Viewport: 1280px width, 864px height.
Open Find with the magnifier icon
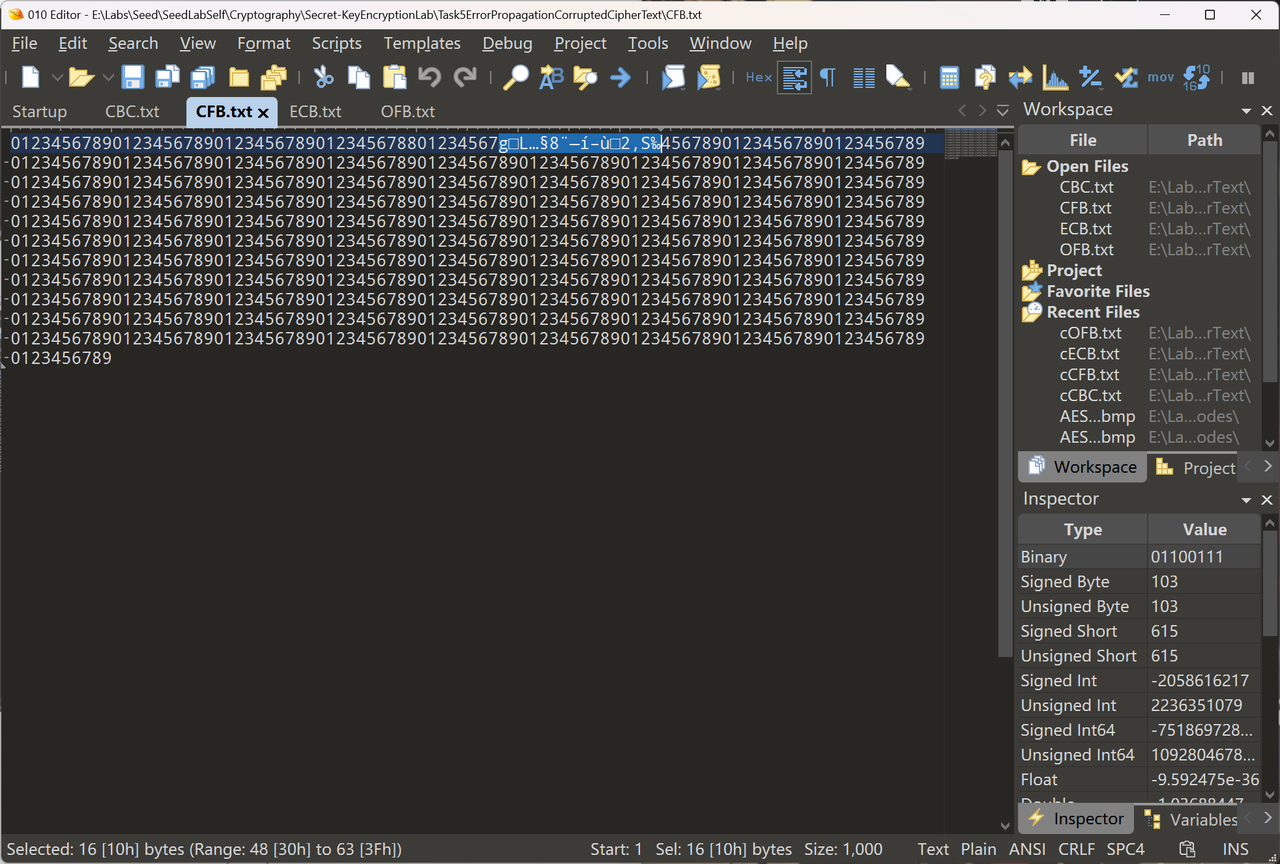[x=515, y=77]
